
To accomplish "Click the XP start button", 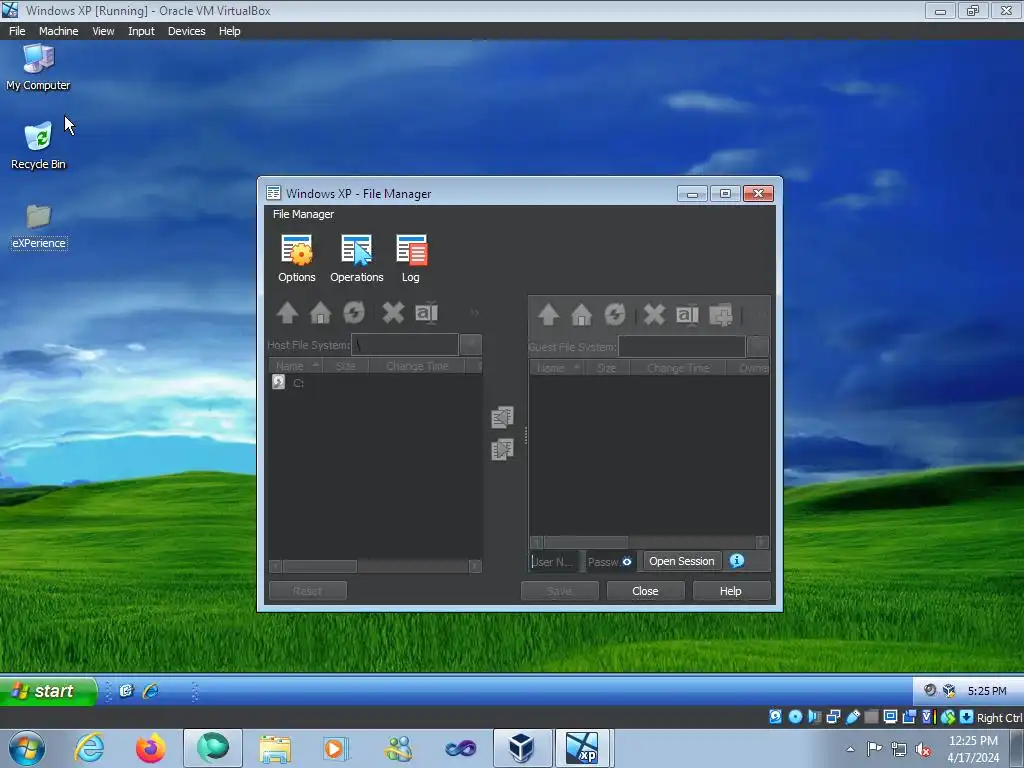I will 48,691.
